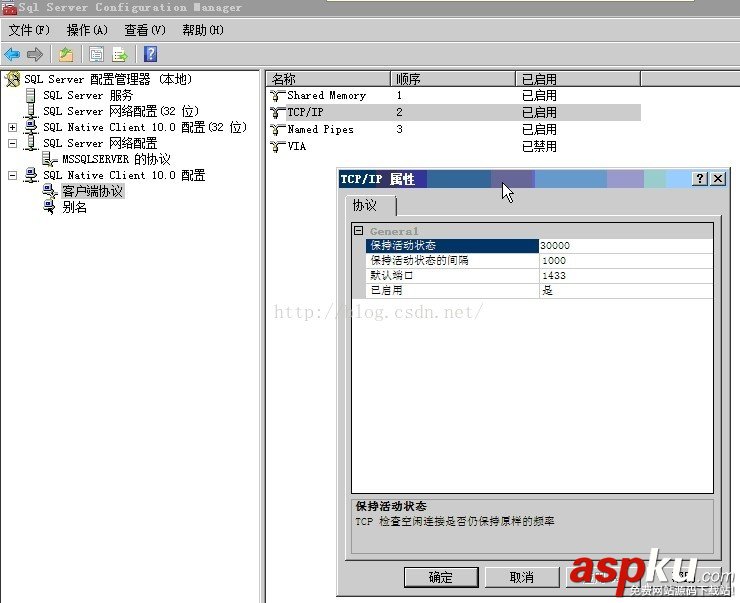Sort by the 已启用 column header
The width and height of the screenshot is (740, 603).
[578, 79]
